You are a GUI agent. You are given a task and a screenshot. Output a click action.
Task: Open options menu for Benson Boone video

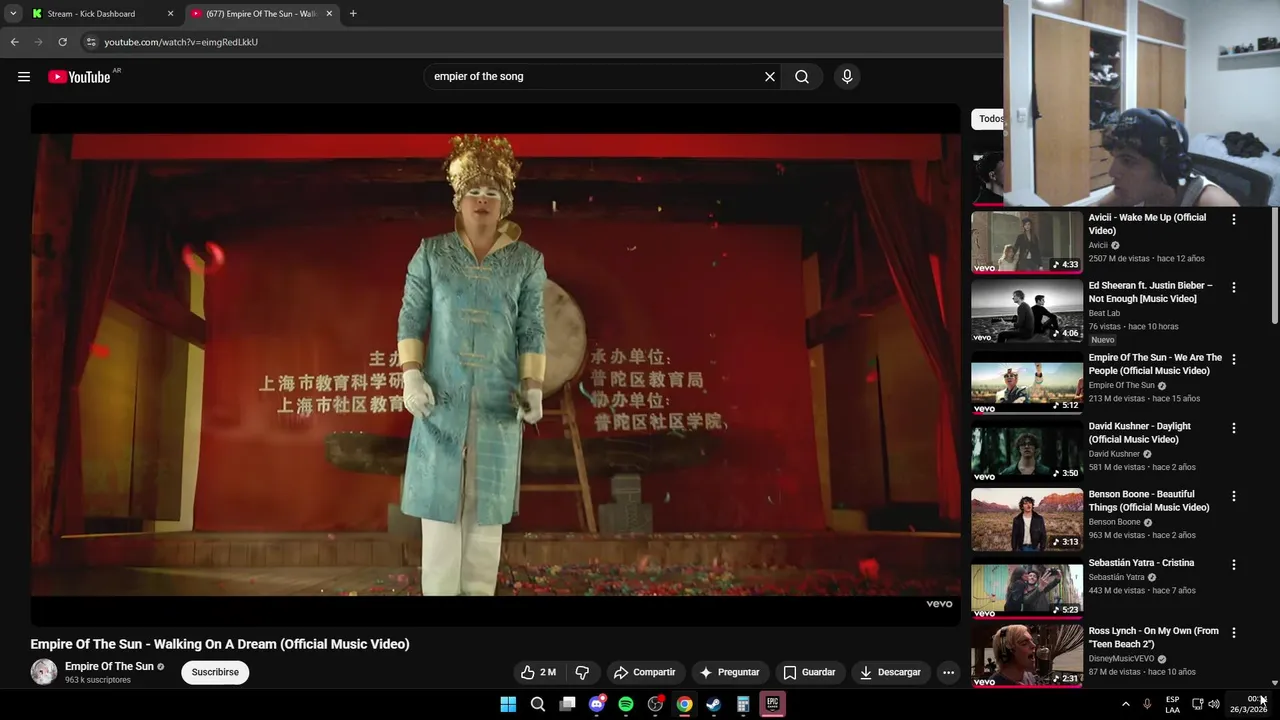pos(1233,496)
